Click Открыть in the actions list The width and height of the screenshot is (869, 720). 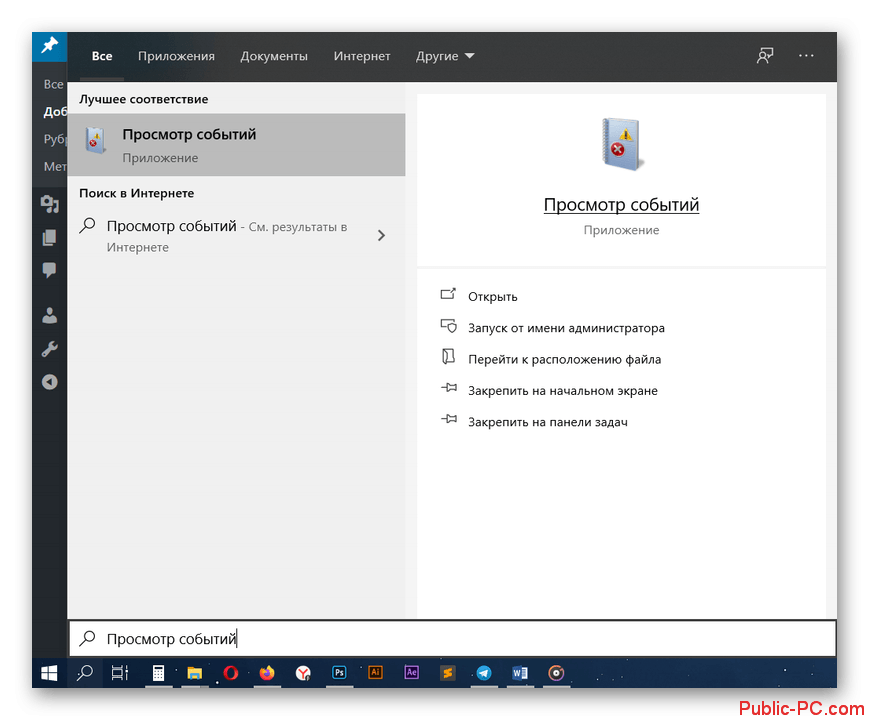492,296
